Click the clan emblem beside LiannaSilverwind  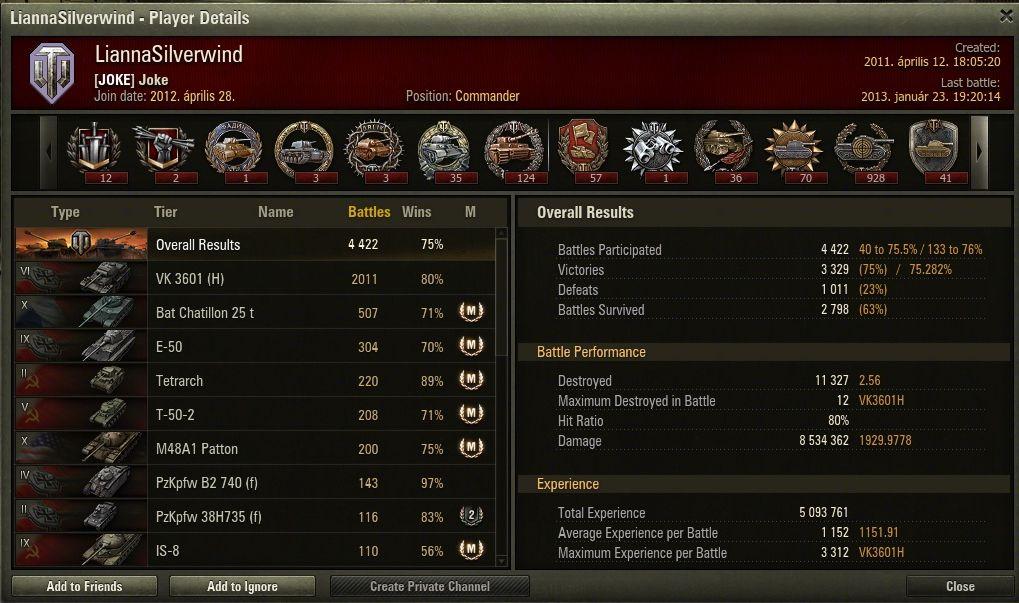pyautogui.click(x=53, y=73)
